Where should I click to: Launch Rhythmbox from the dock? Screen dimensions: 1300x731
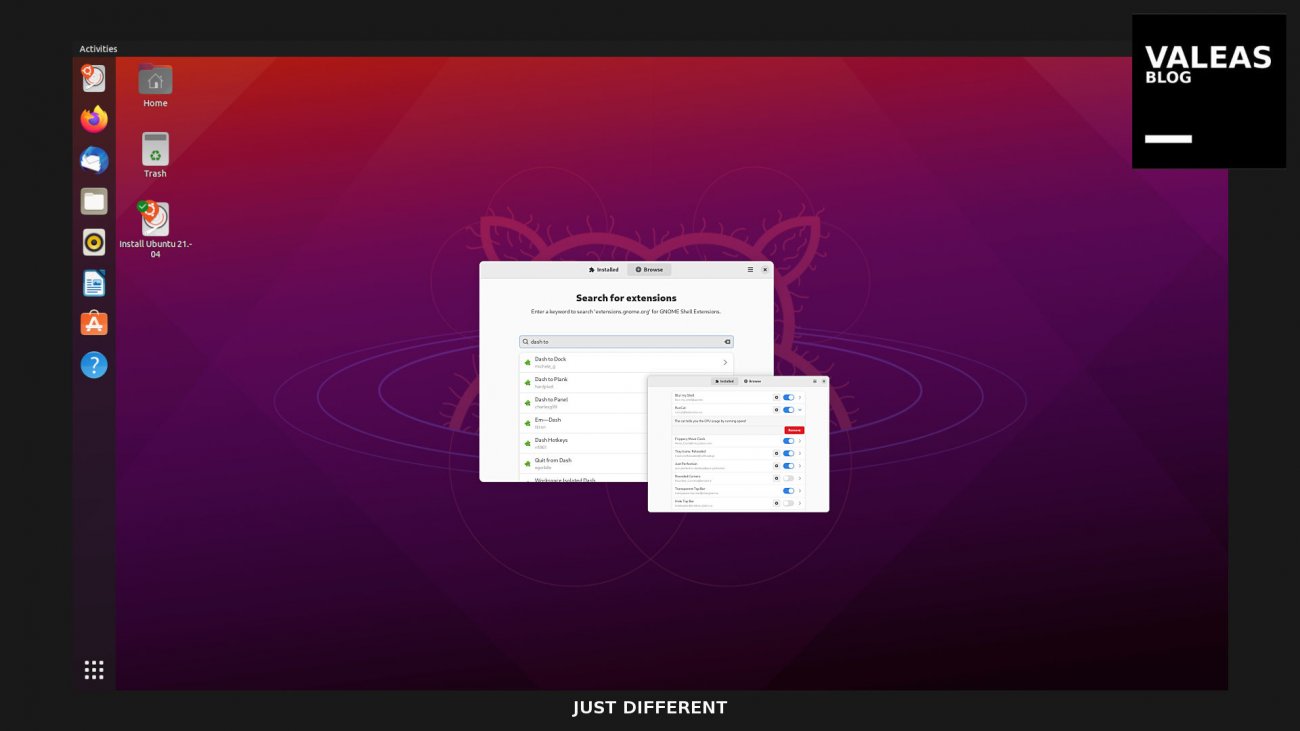pos(94,242)
